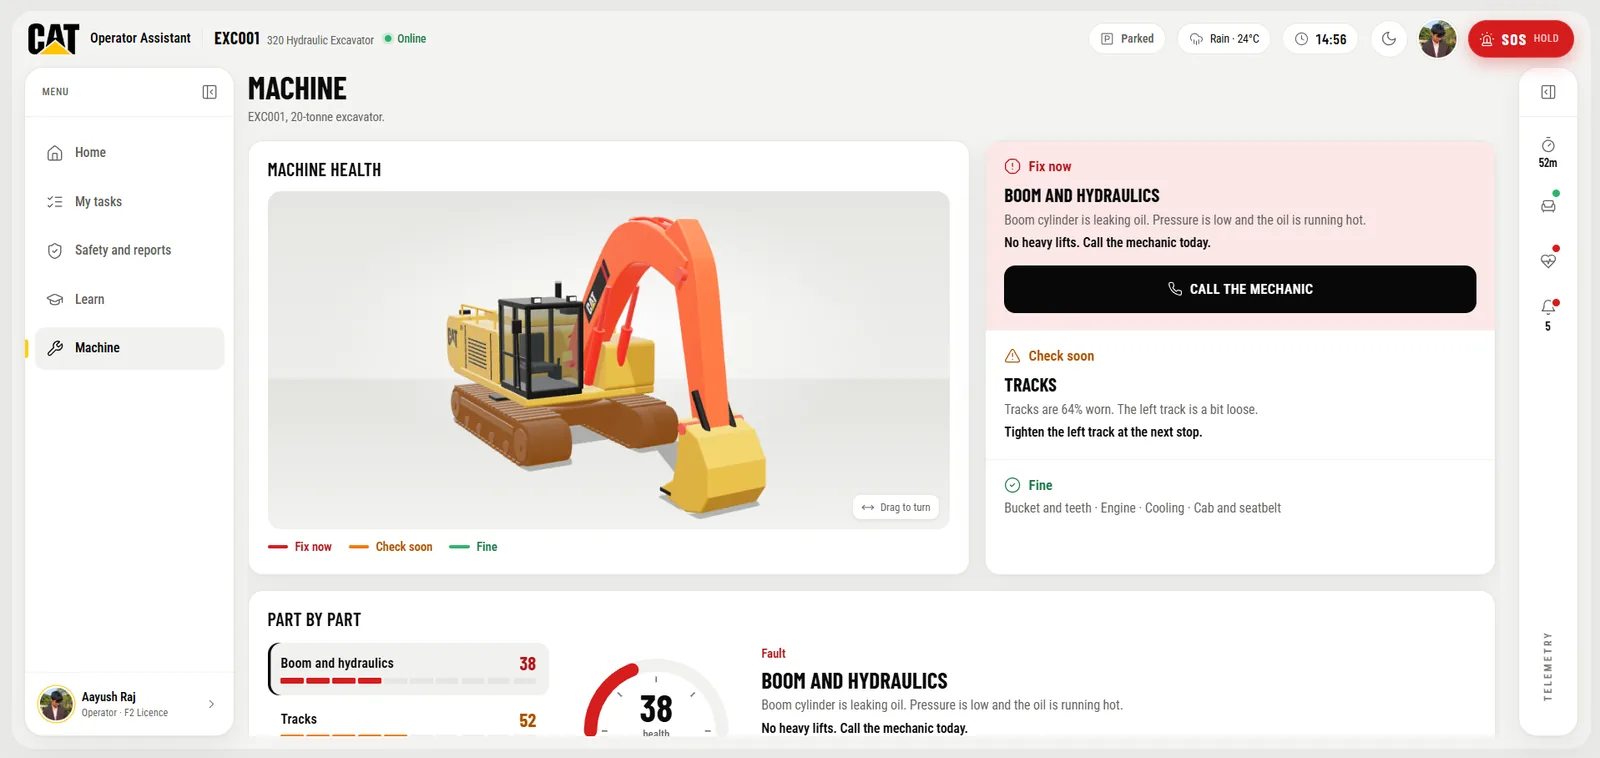Open the operator seat status icon

pyautogui.click(x=1548, y=205)
